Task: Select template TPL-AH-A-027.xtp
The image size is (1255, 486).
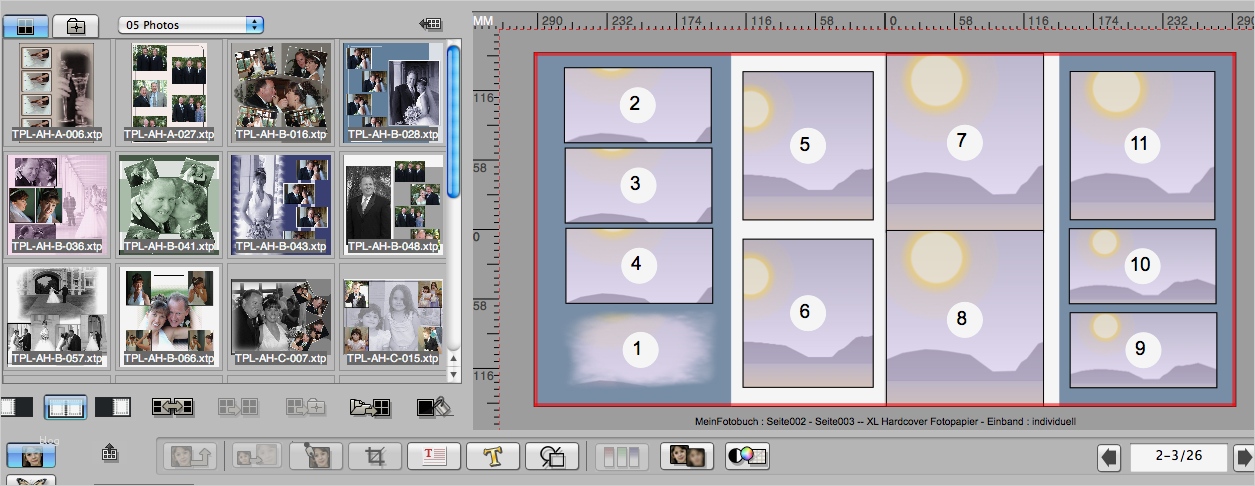Action: pos(169,91)
